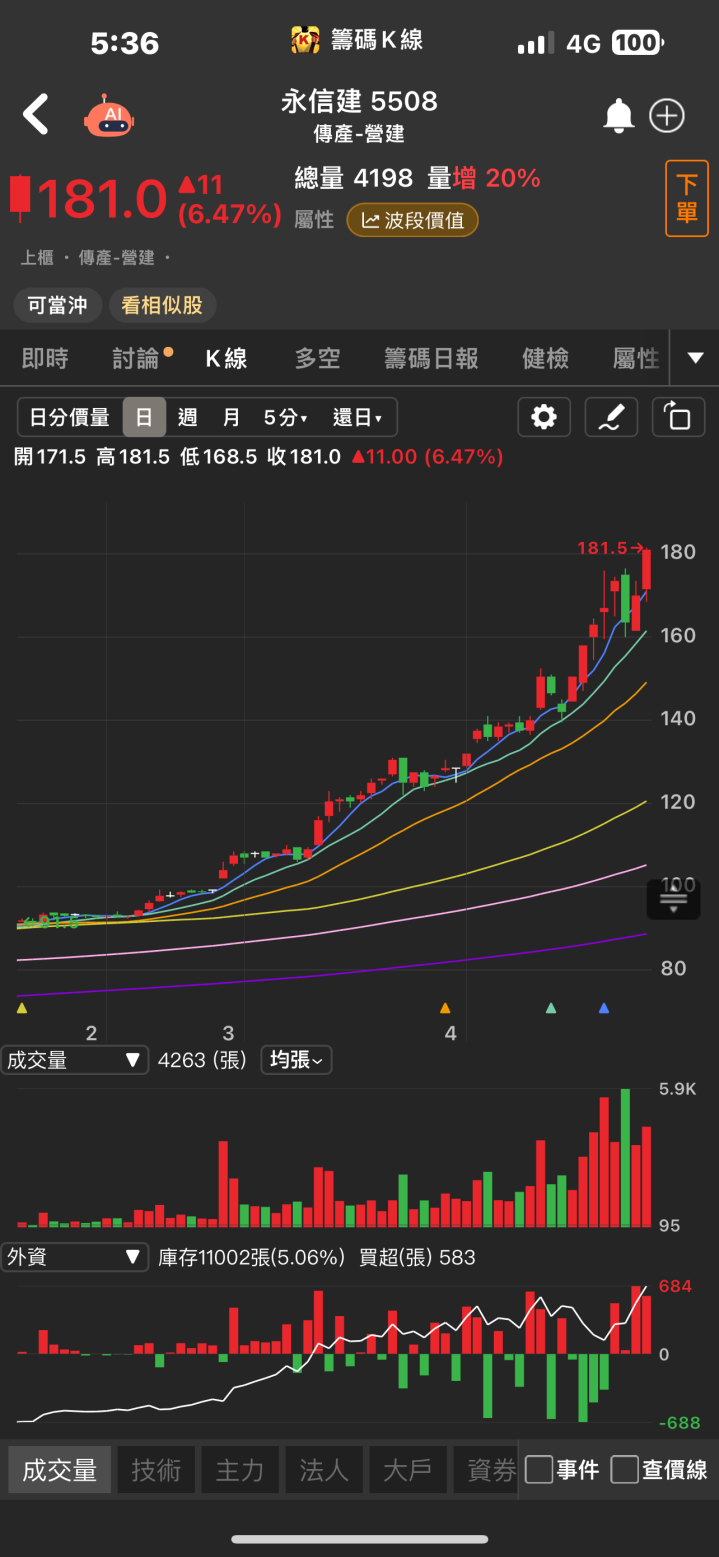This screenshot has height=1557, width=719.
Task: Select the bottom 成交量 tab
Action: 59,1470
